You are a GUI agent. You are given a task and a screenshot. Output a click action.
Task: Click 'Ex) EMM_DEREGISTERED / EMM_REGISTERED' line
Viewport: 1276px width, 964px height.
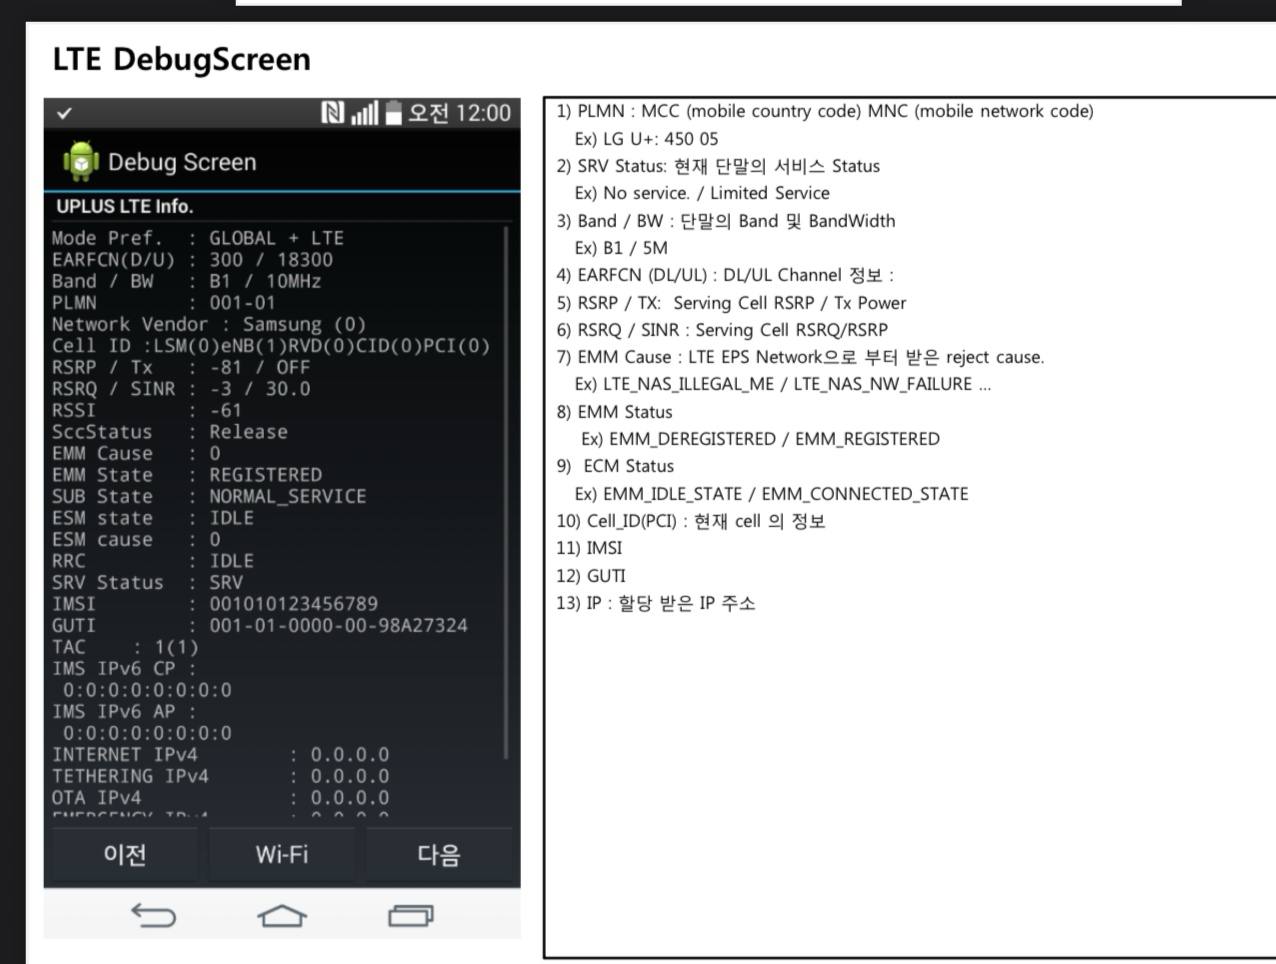pos(760,439)
